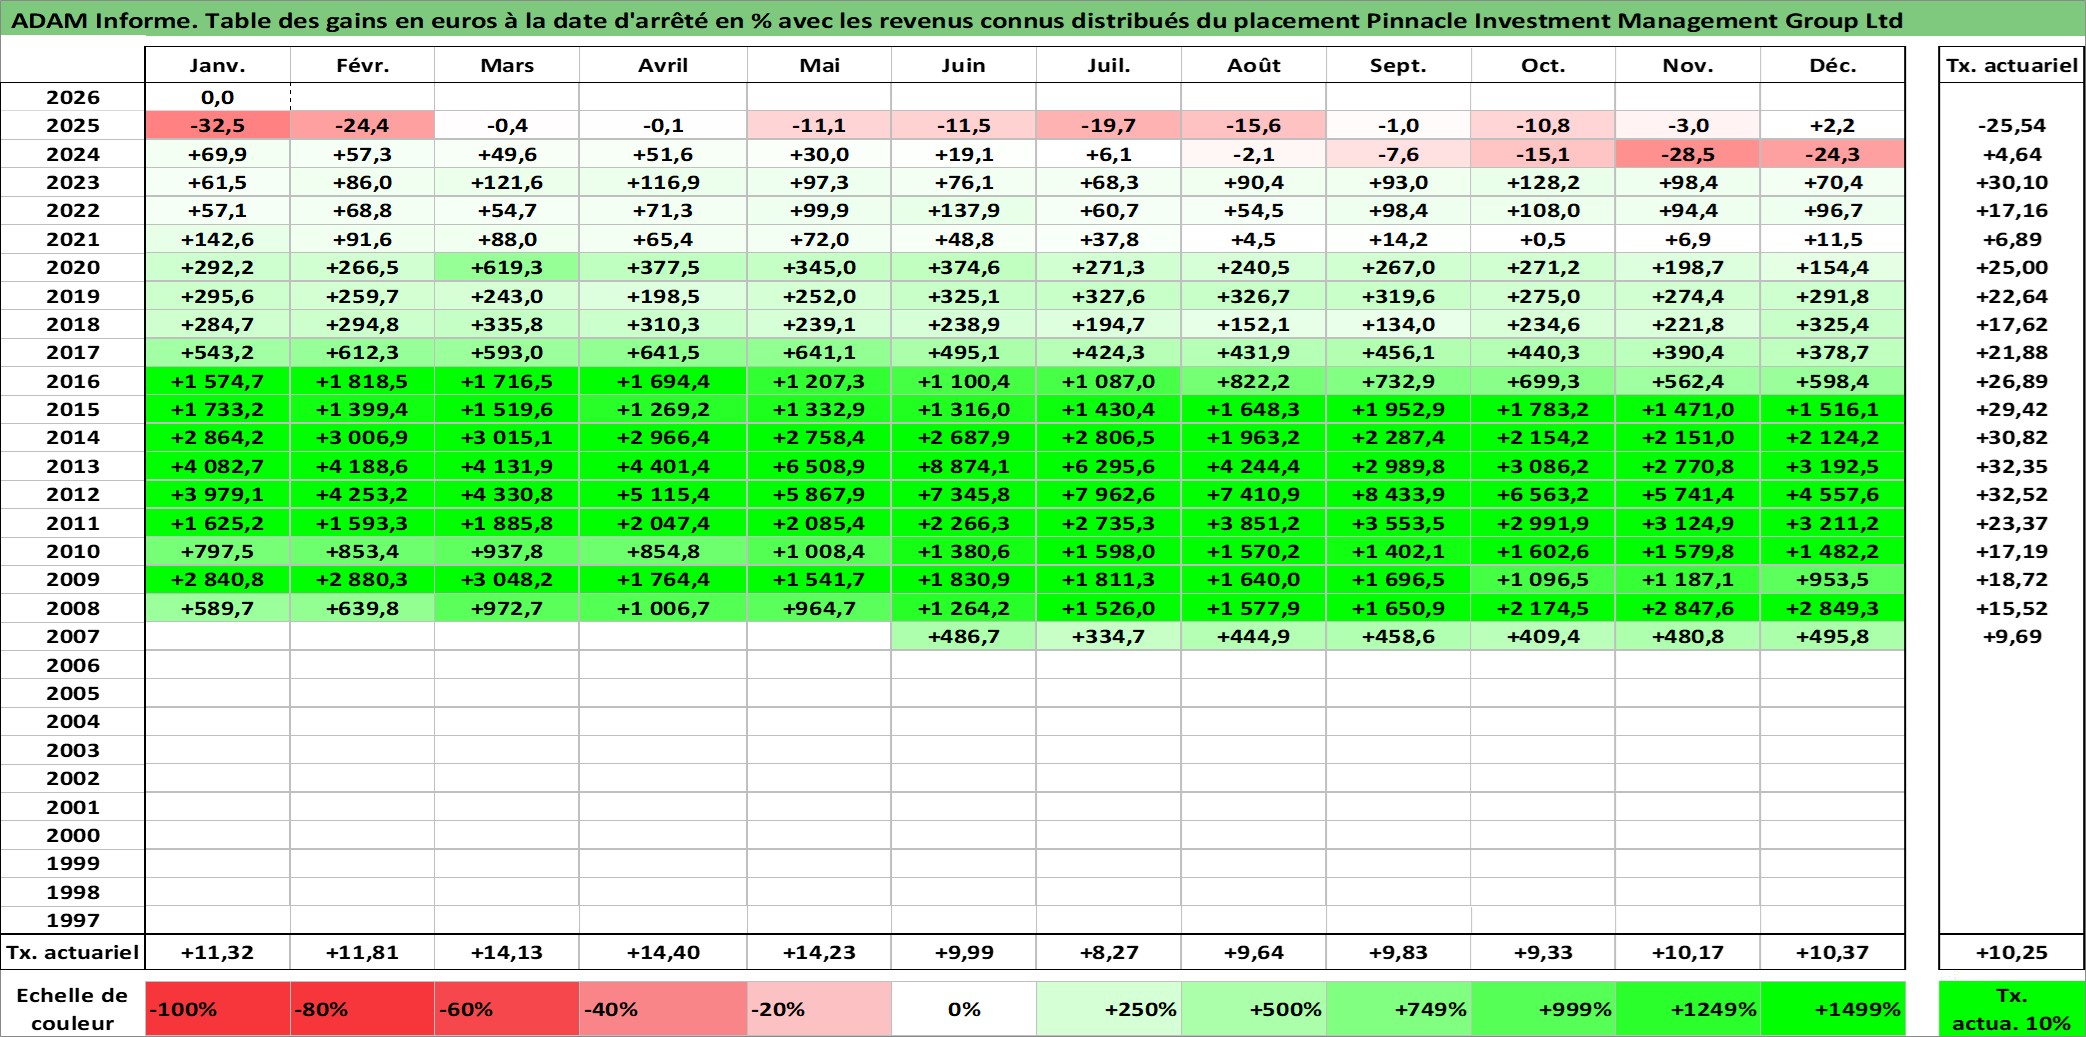
Task: Click the +137,9 cell in 2022
Action: 963,210
